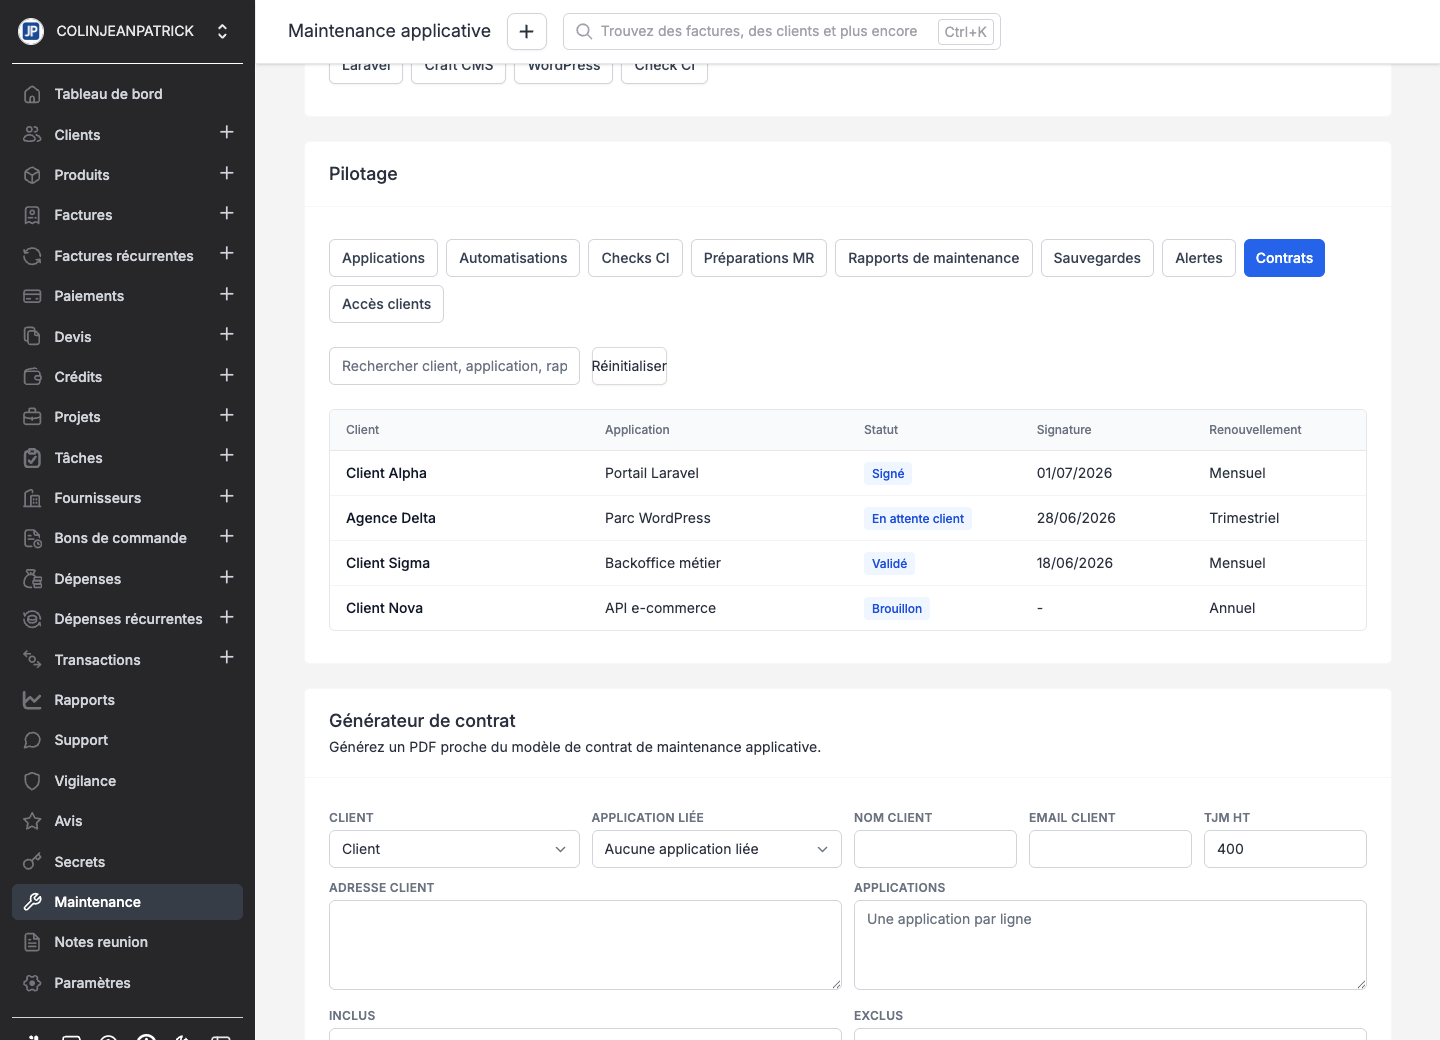Click the Dépenses sidebar icon

[x=32, y=579]
